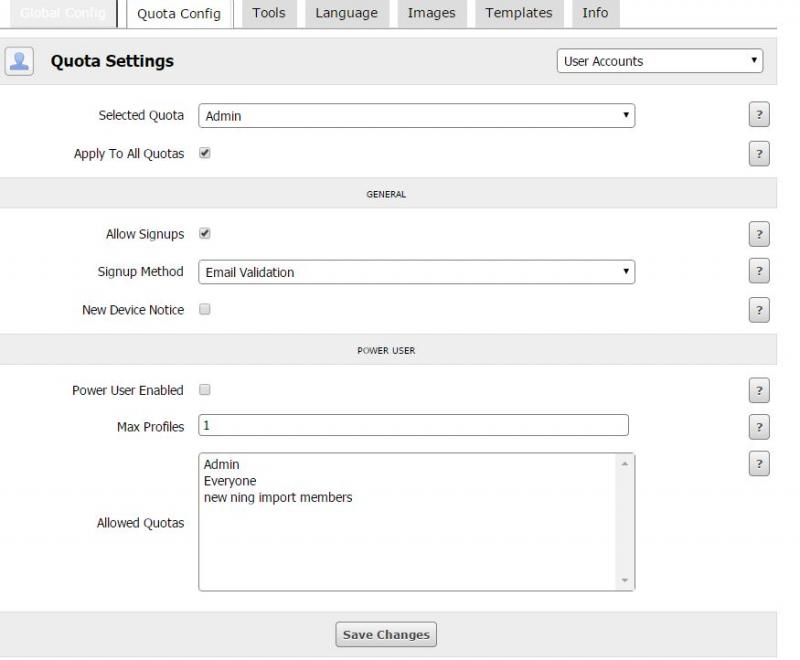Click into the Max Profiles input field

point(413,426)
